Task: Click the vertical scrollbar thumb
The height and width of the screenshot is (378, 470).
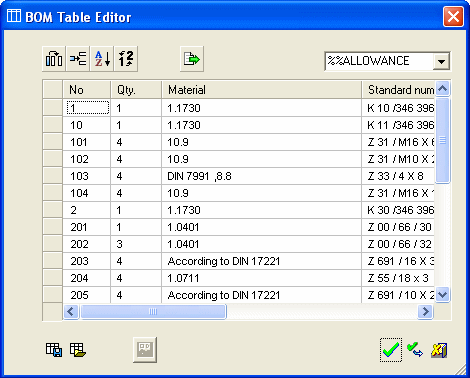Action: tap(443, 140)
